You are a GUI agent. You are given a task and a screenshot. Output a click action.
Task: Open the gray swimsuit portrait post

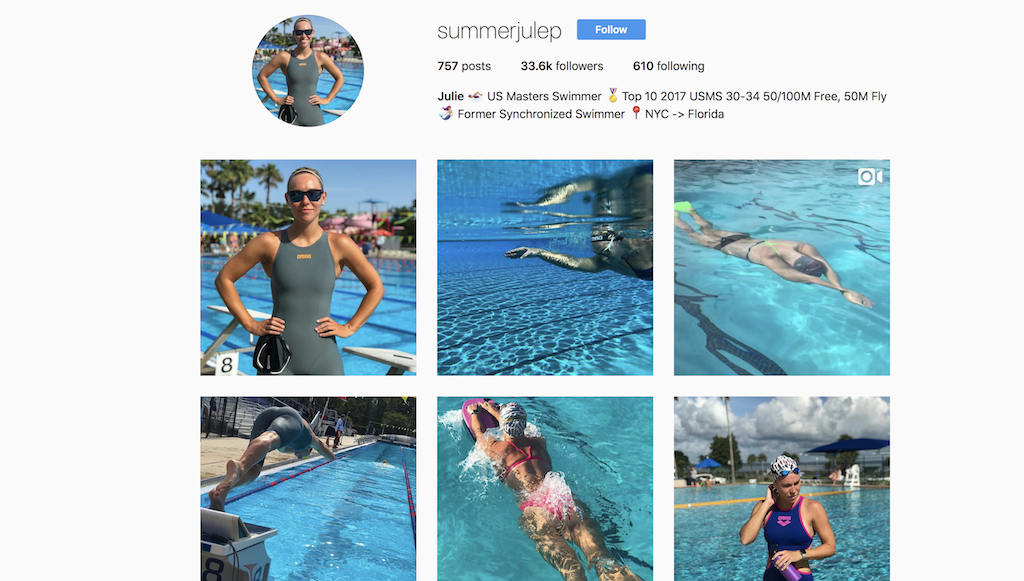pos(308,268)
